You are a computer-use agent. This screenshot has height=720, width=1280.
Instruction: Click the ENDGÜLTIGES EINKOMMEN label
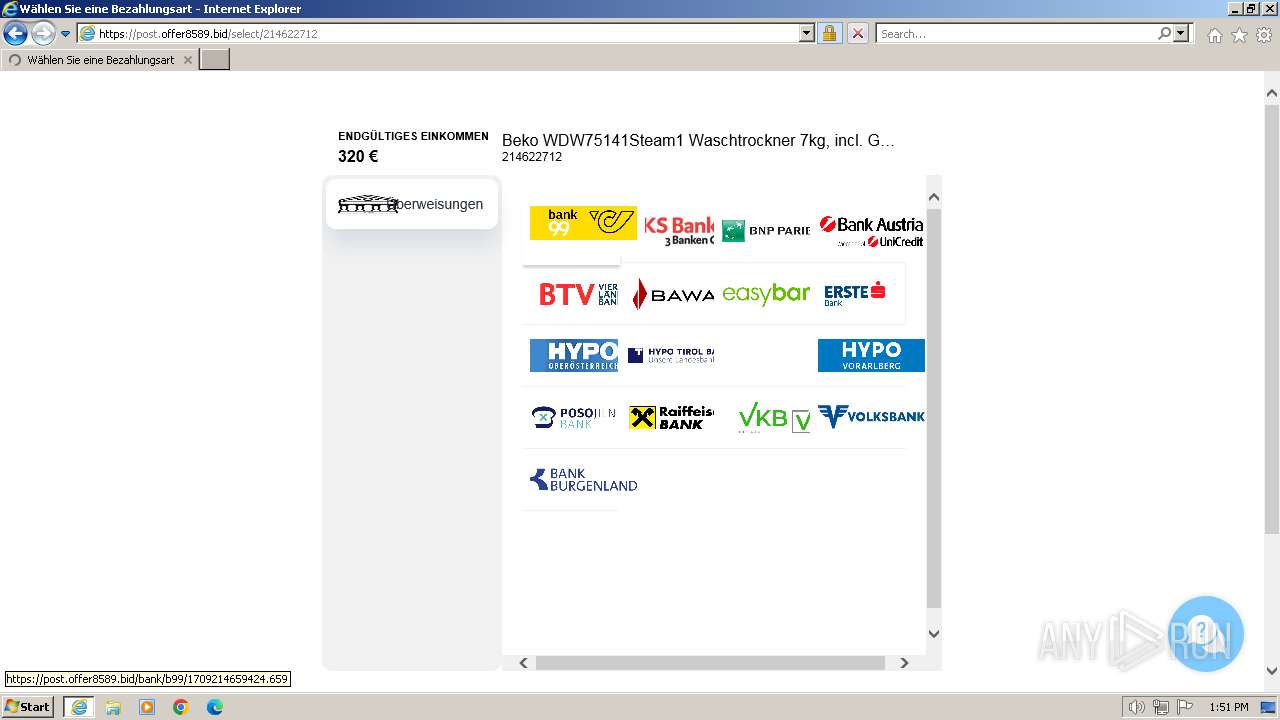click(x=413, y=136)
